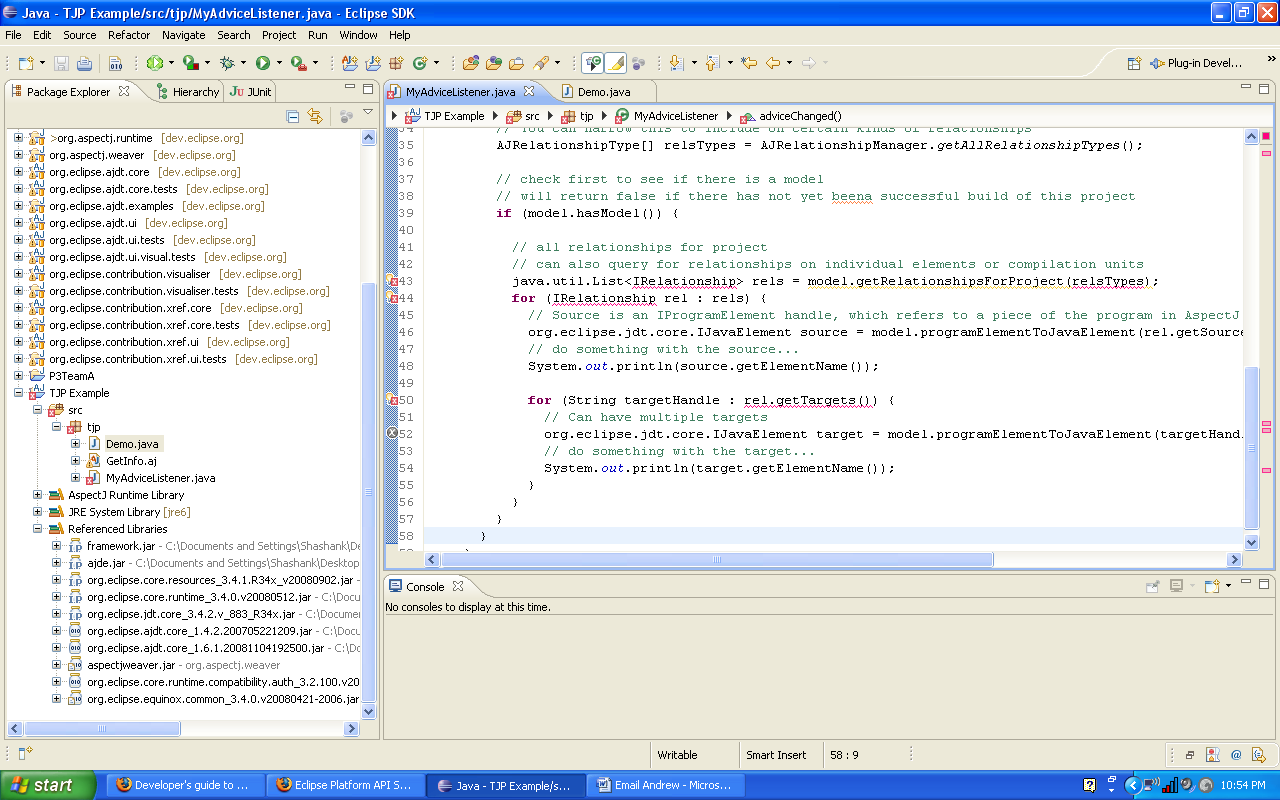This screenshot has width=1280, height=800.
Task: Click the Javadoc @ fast view icon
Action: click(x=1236, y=756)
